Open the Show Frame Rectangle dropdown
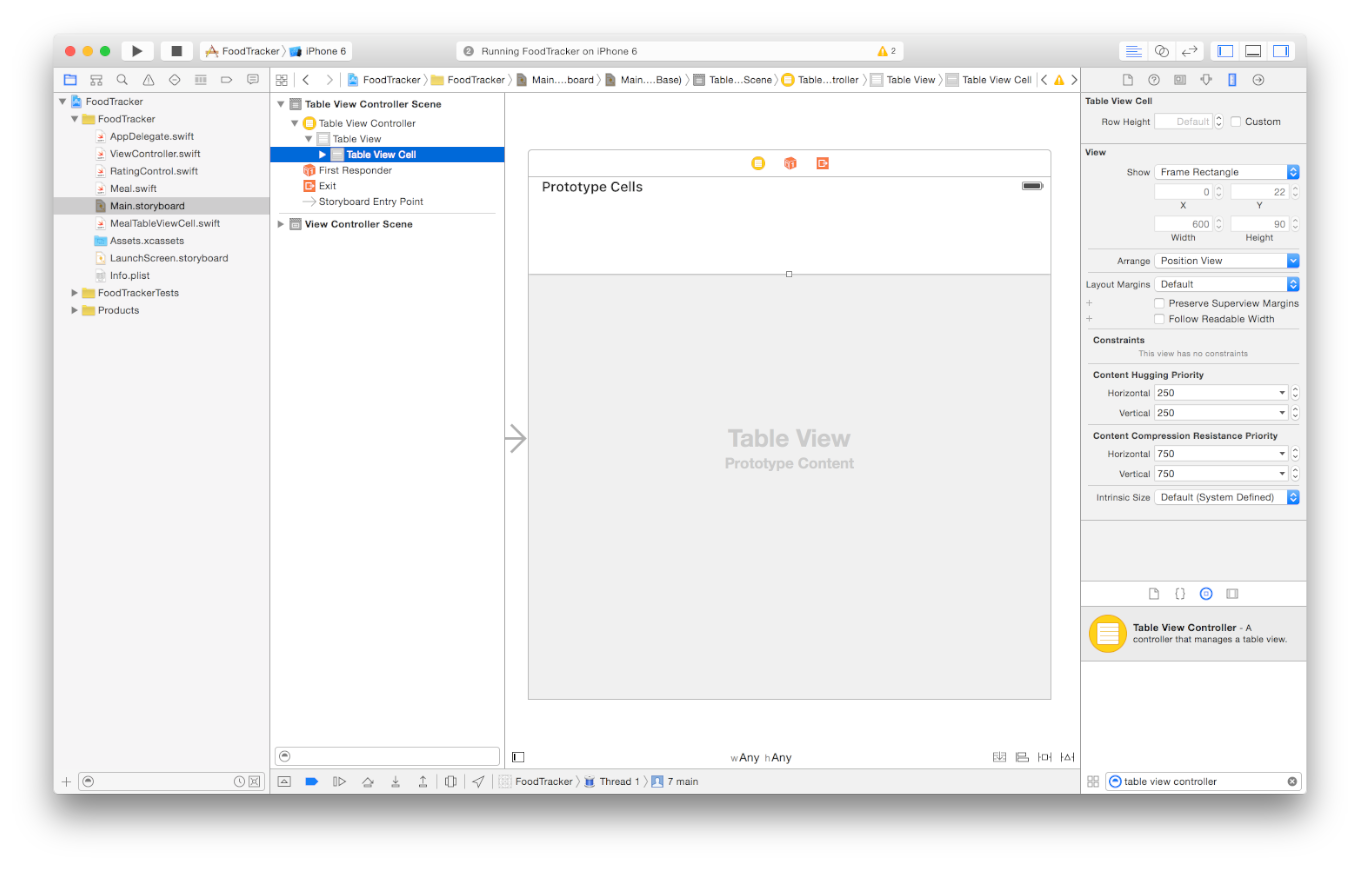This screenshot has height=870, width=1360. 1227,172
